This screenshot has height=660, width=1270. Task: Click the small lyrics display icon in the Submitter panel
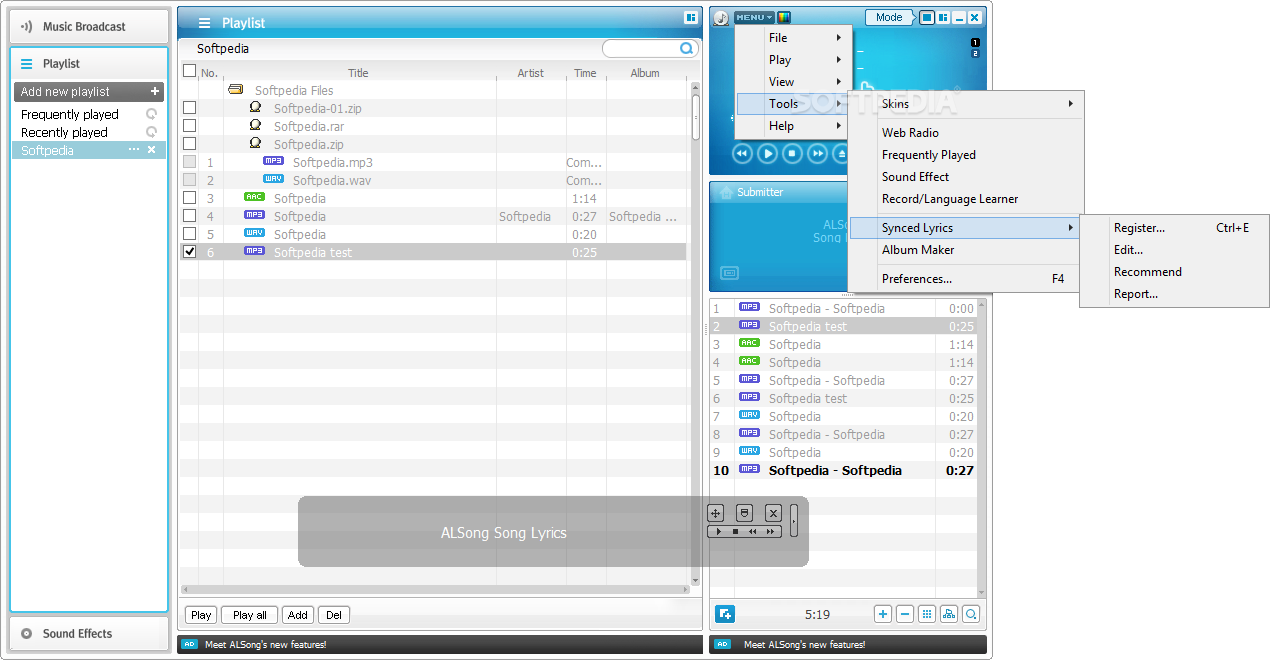[729, 272]
